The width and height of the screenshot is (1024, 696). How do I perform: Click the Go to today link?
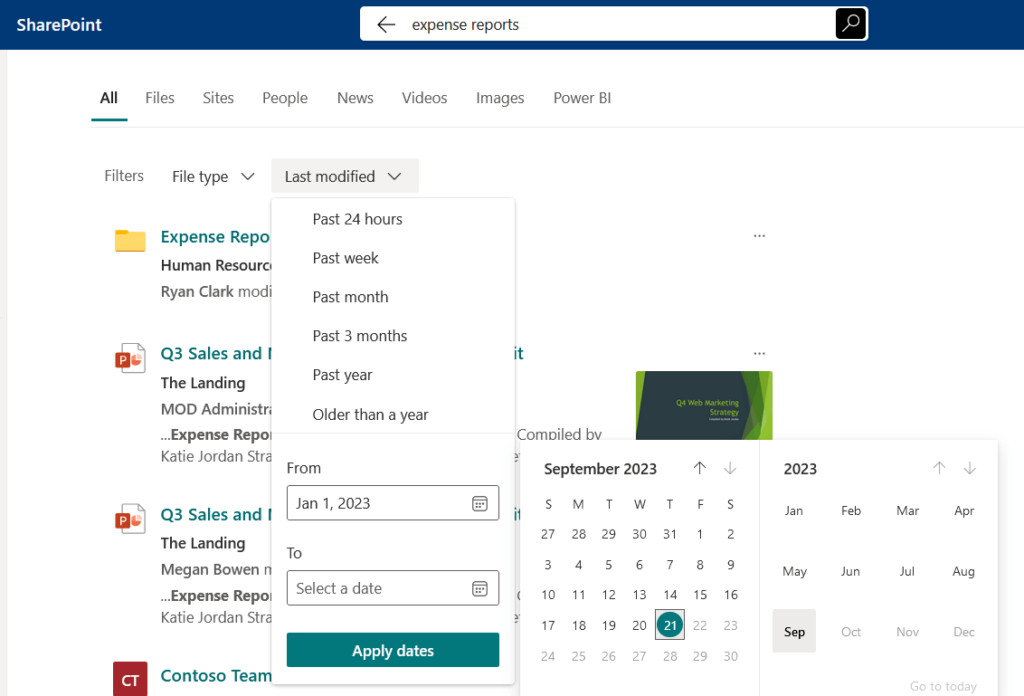943,686
